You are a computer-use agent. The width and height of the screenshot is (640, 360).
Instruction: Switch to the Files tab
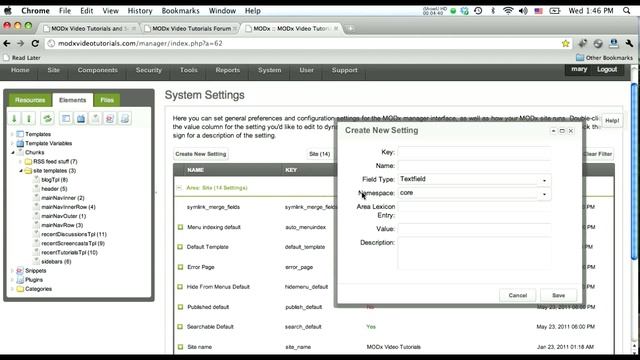pos(107,100)
